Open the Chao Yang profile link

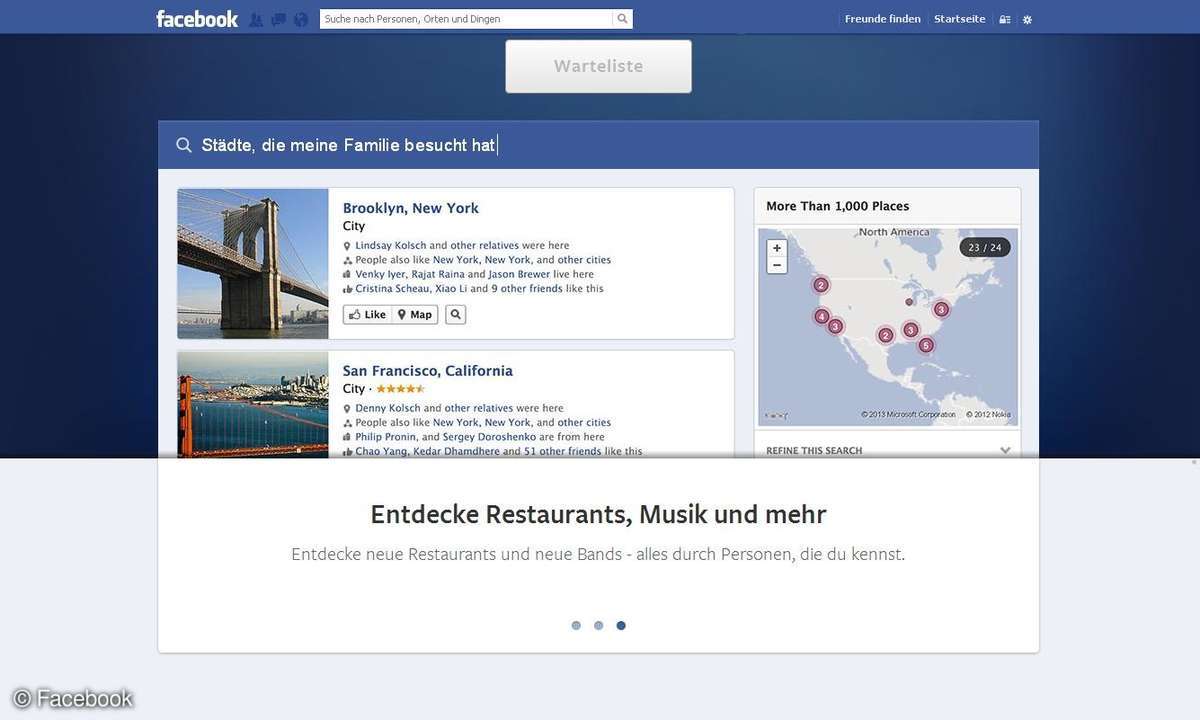[382, 451]
